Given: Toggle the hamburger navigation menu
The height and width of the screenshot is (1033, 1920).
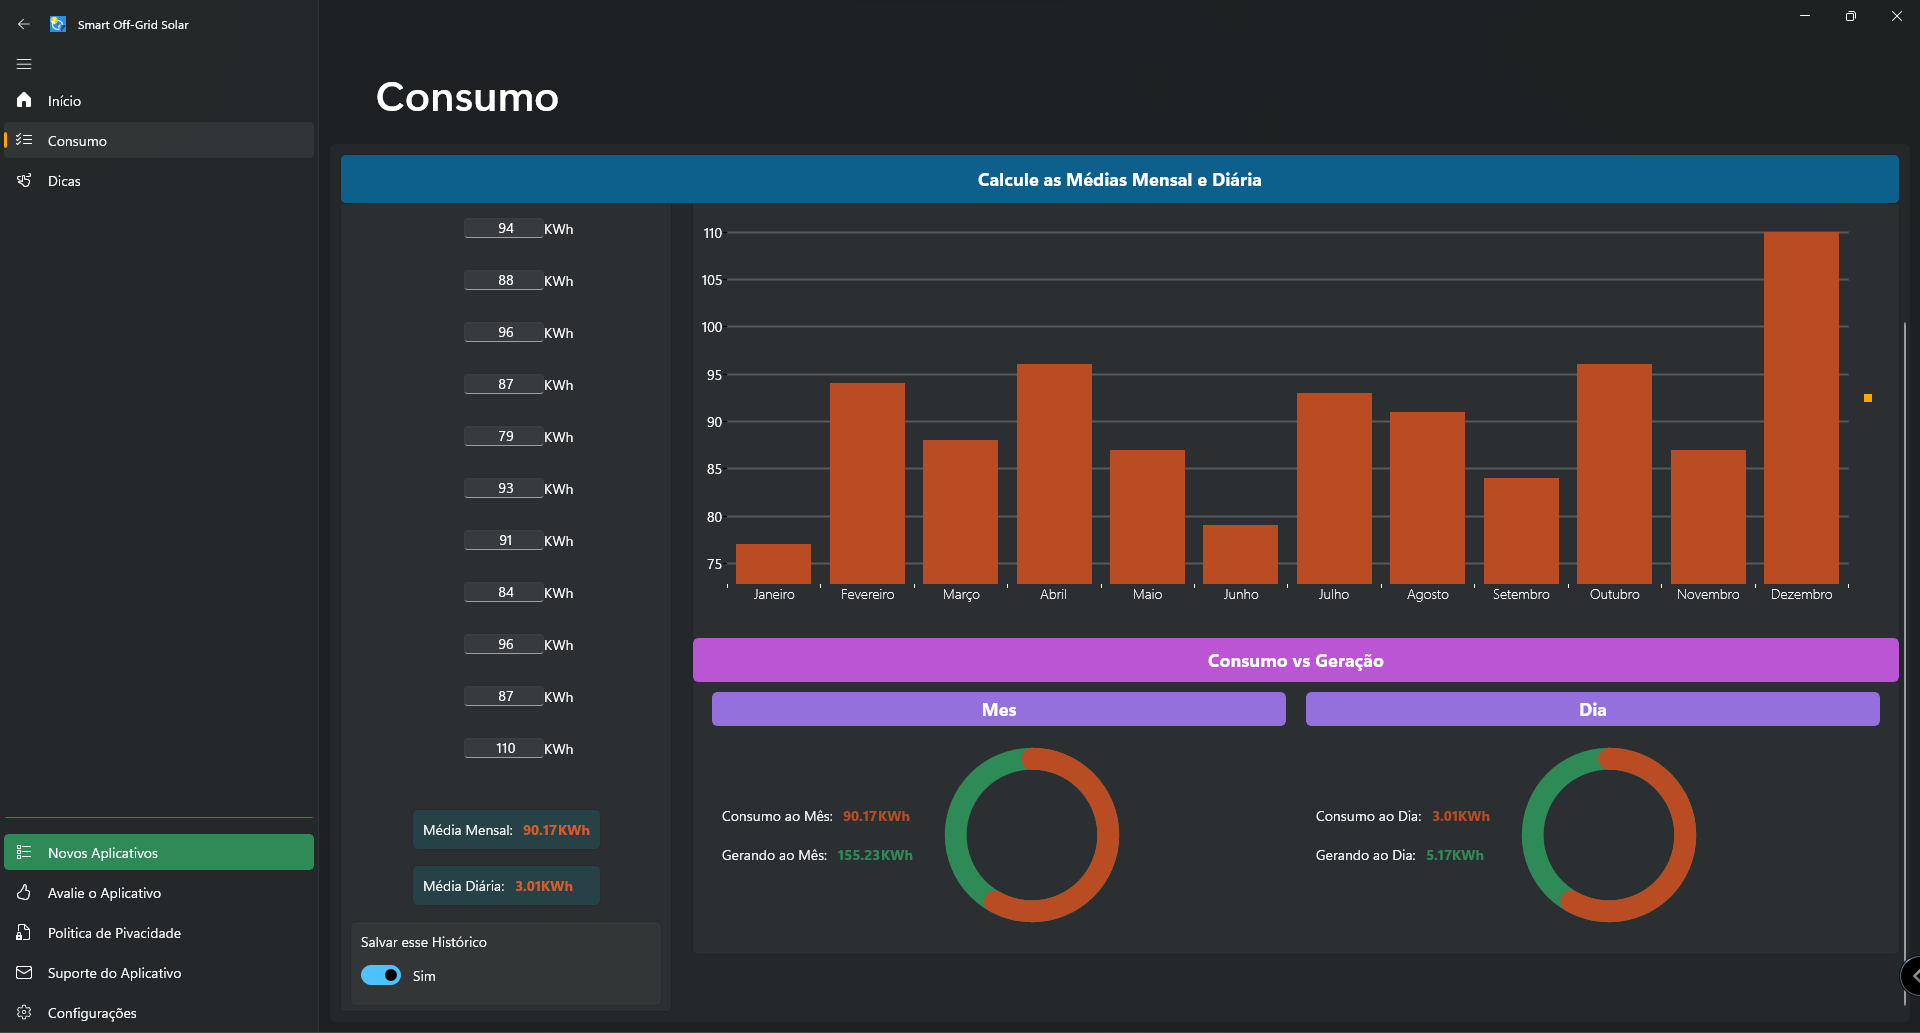Looking at the screenshot, I should (24, 64).
